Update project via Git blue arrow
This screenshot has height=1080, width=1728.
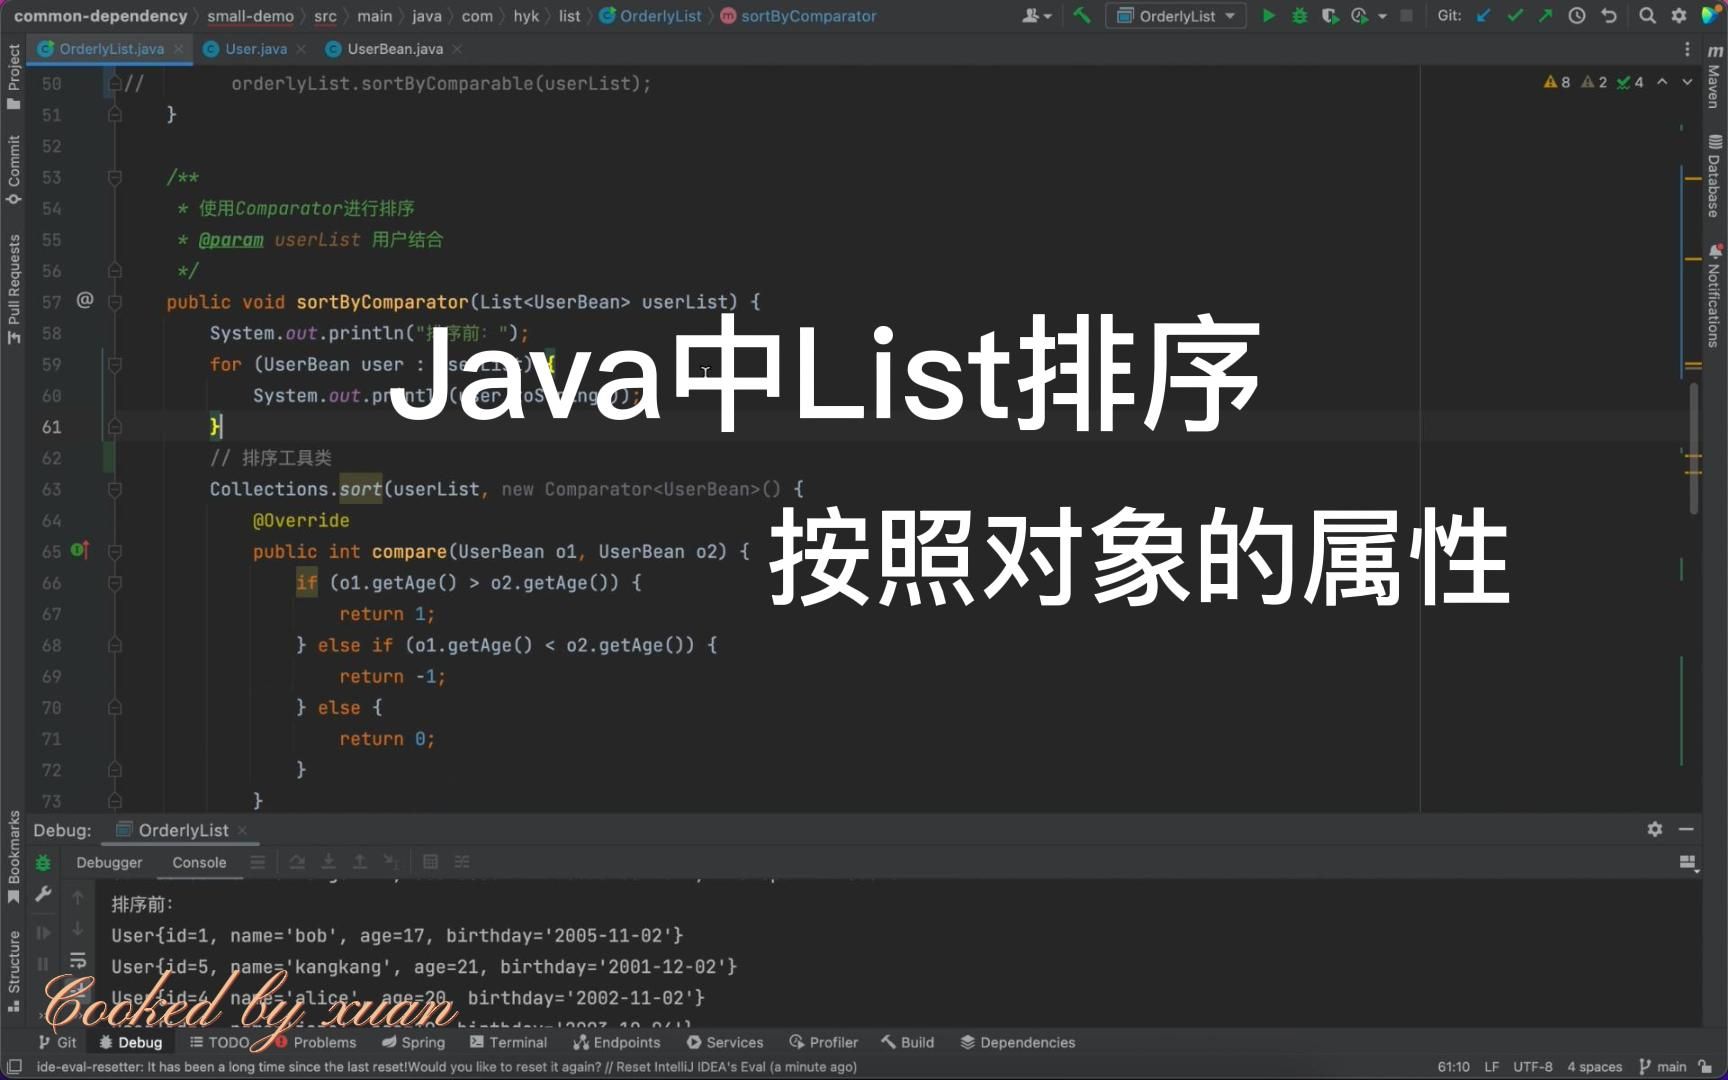1484,15
